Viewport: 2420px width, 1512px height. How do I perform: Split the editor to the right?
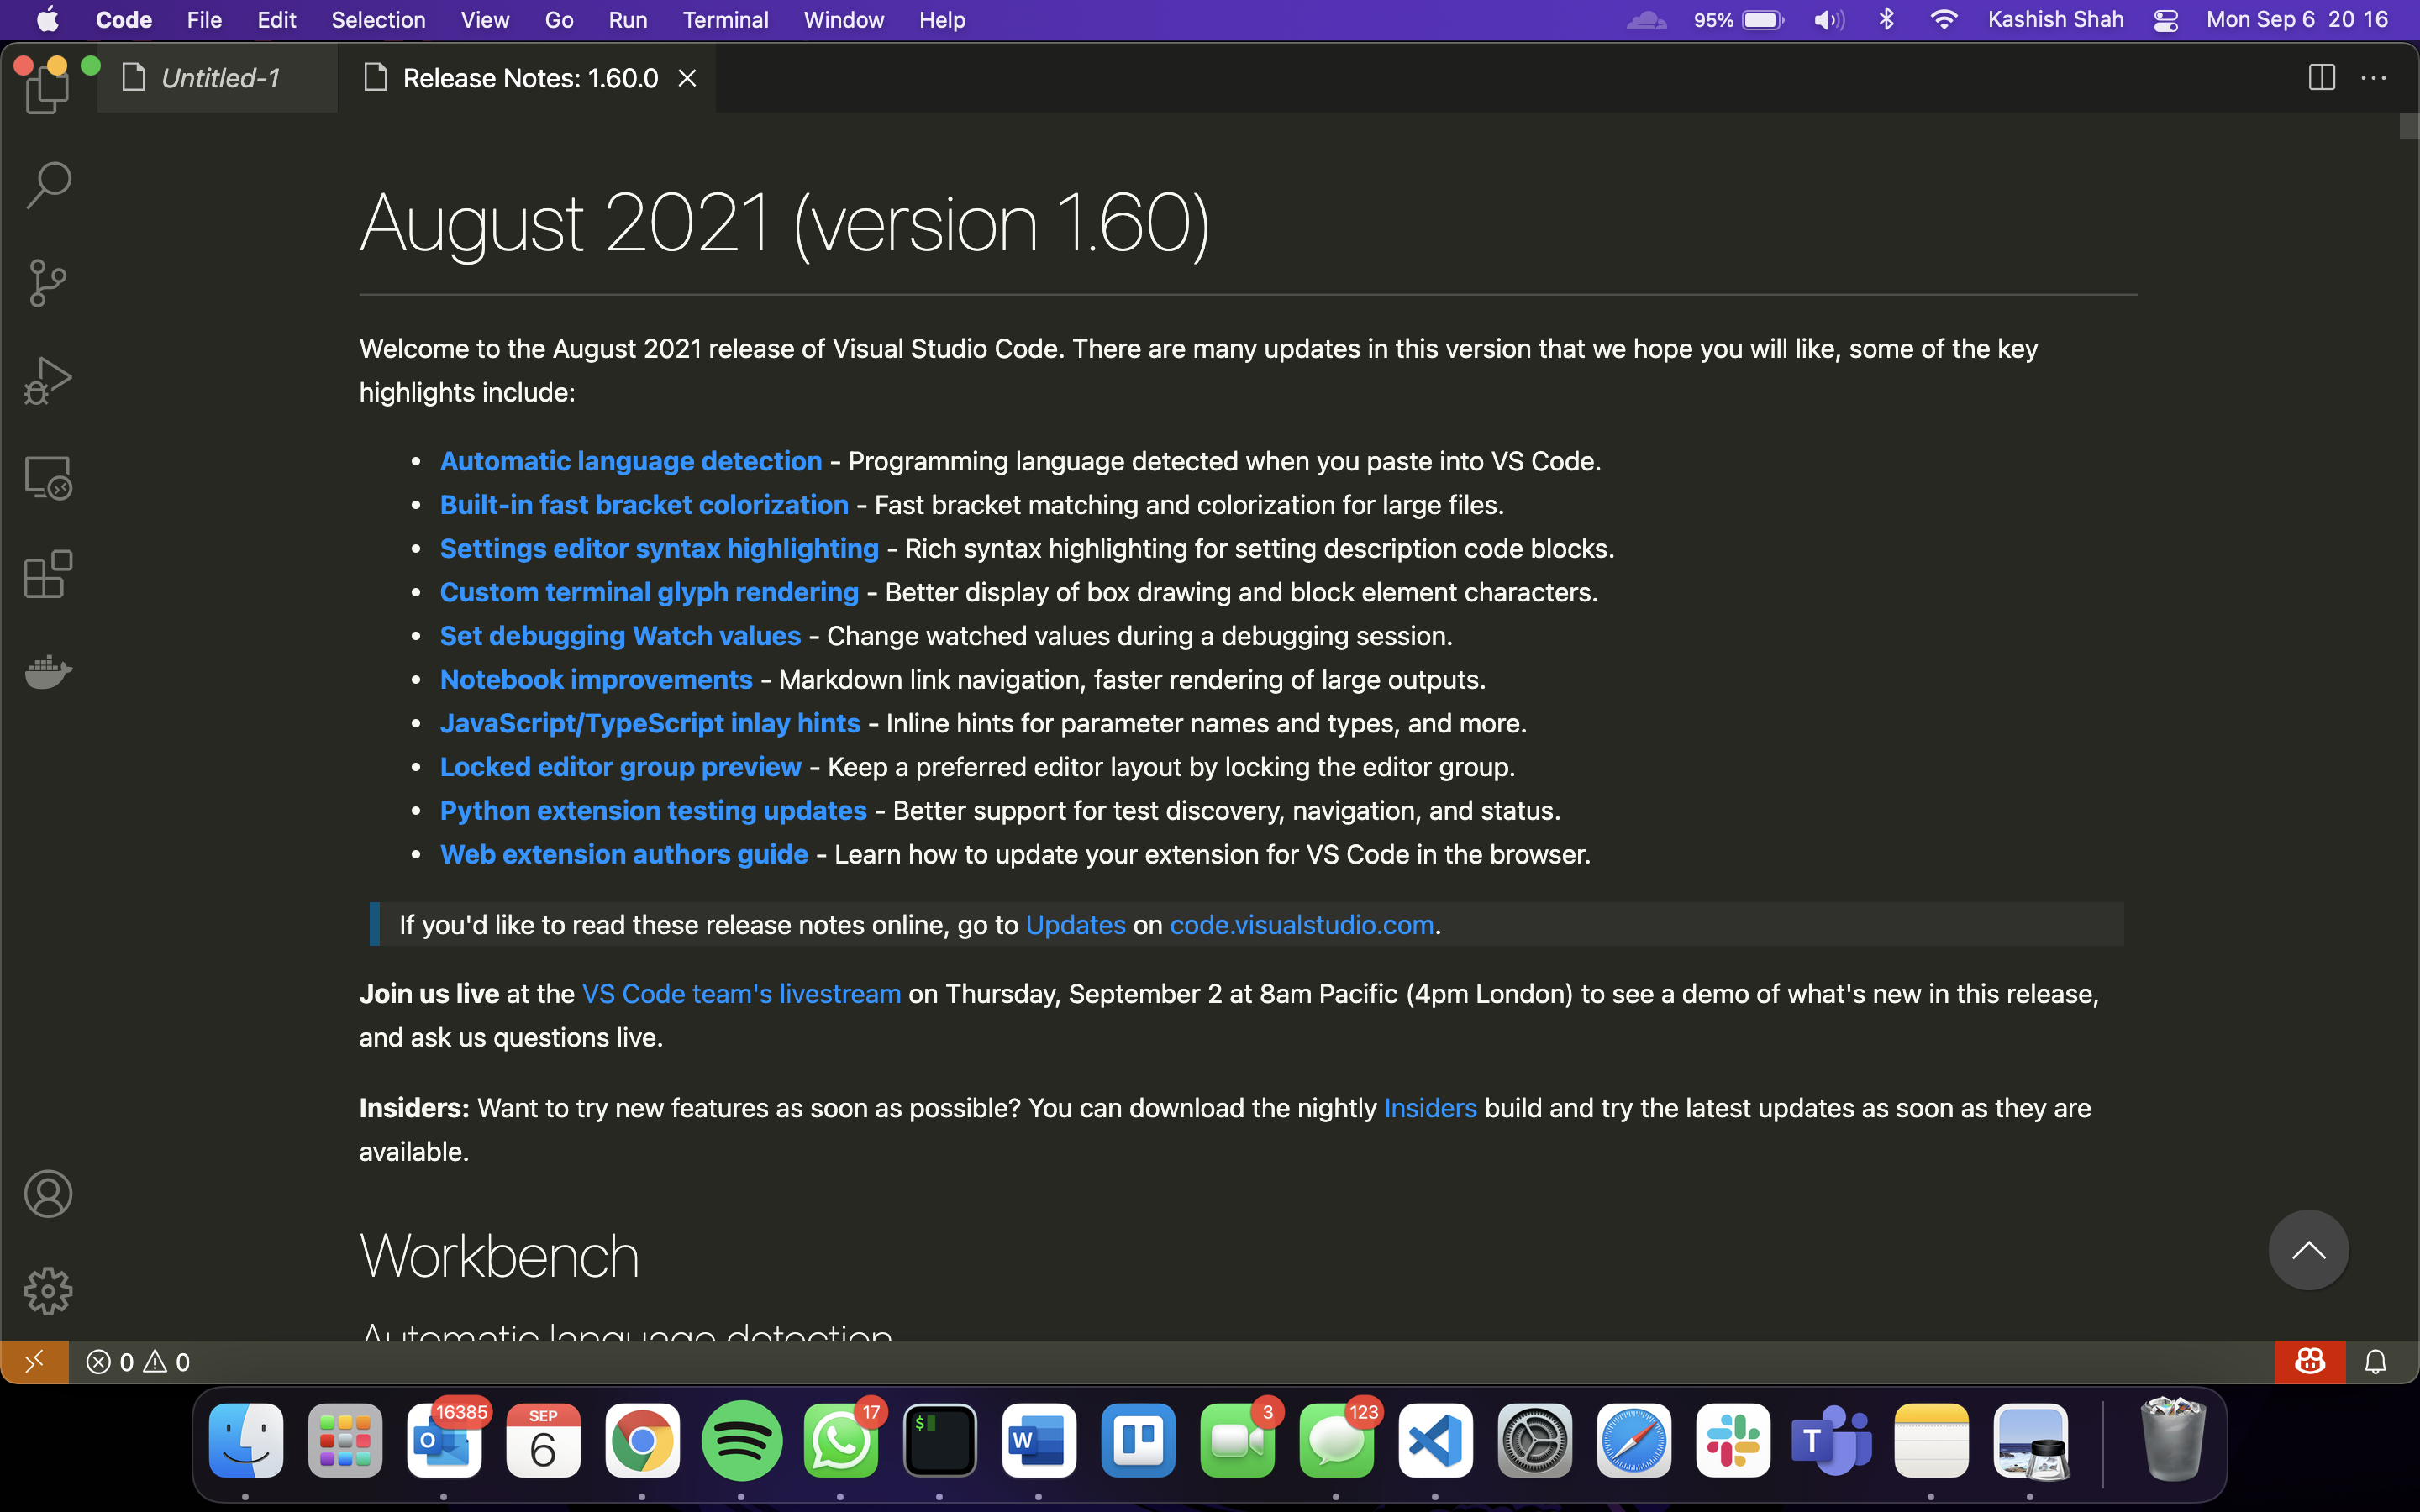pos(2322,78)
